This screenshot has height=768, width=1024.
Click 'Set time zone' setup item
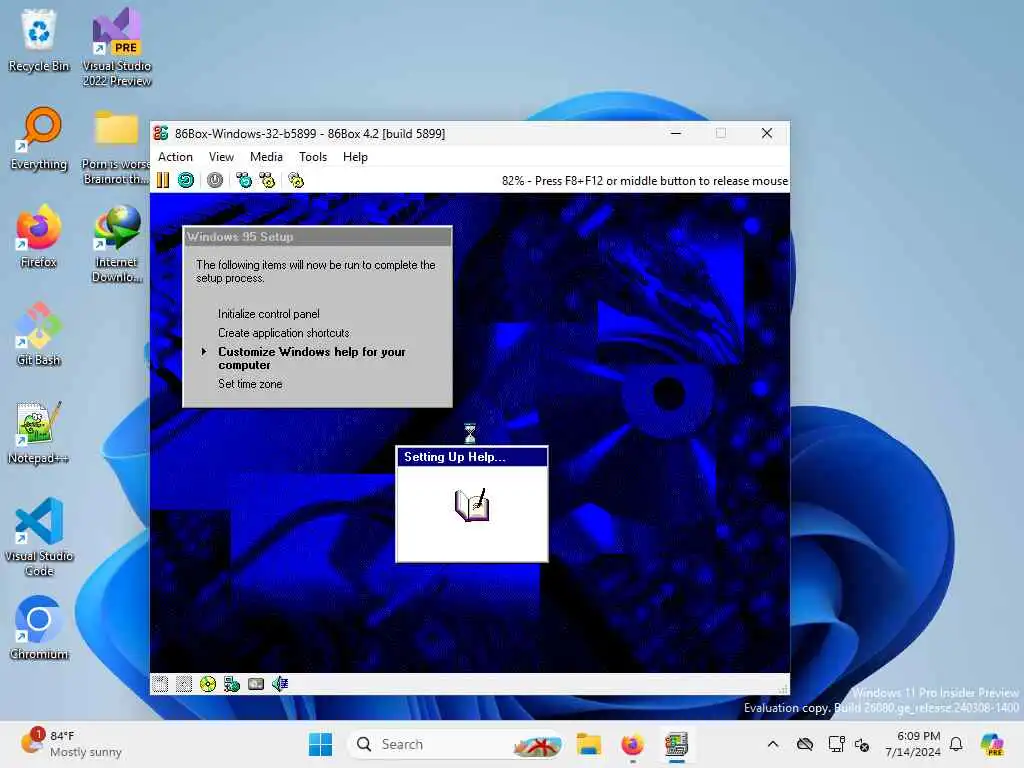tap(250, 384)
